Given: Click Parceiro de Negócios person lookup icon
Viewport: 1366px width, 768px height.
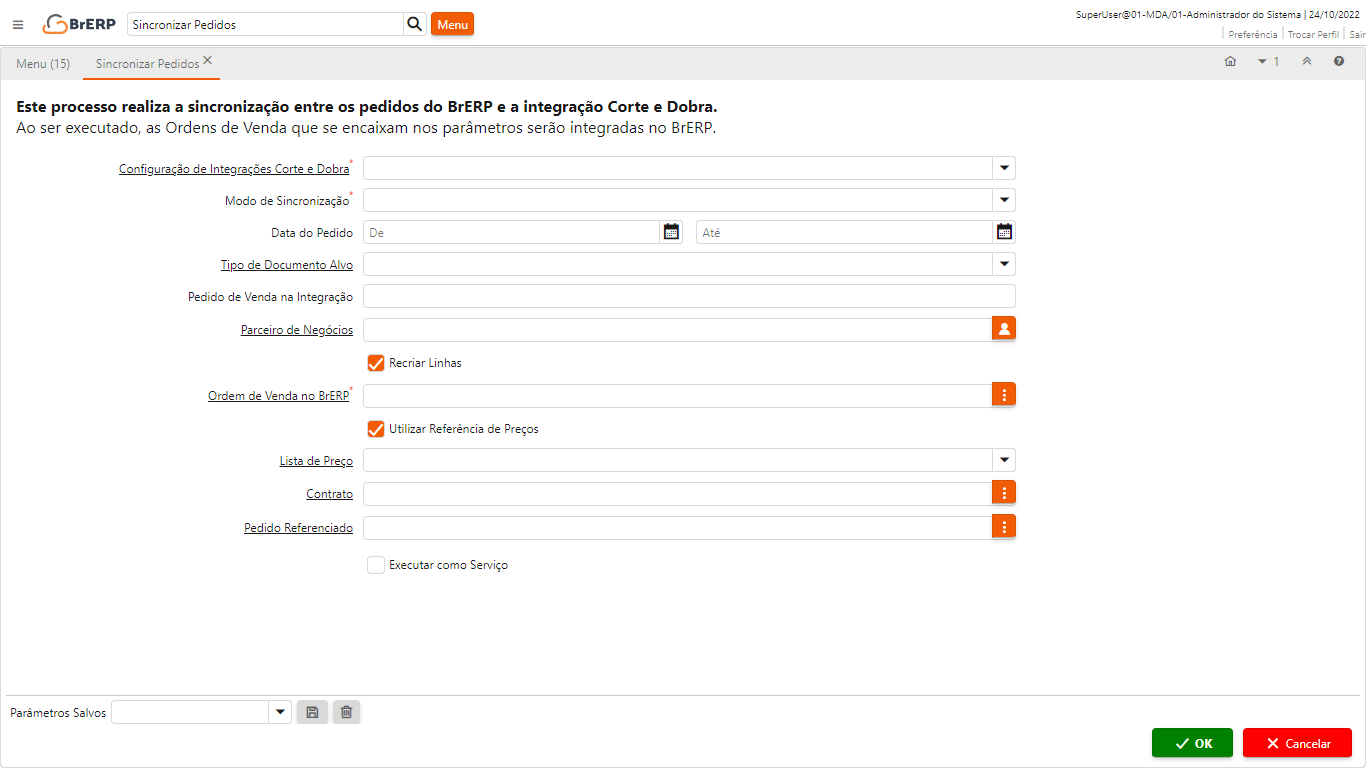Looking at the screenshot, I should (x=1004, y=328).
